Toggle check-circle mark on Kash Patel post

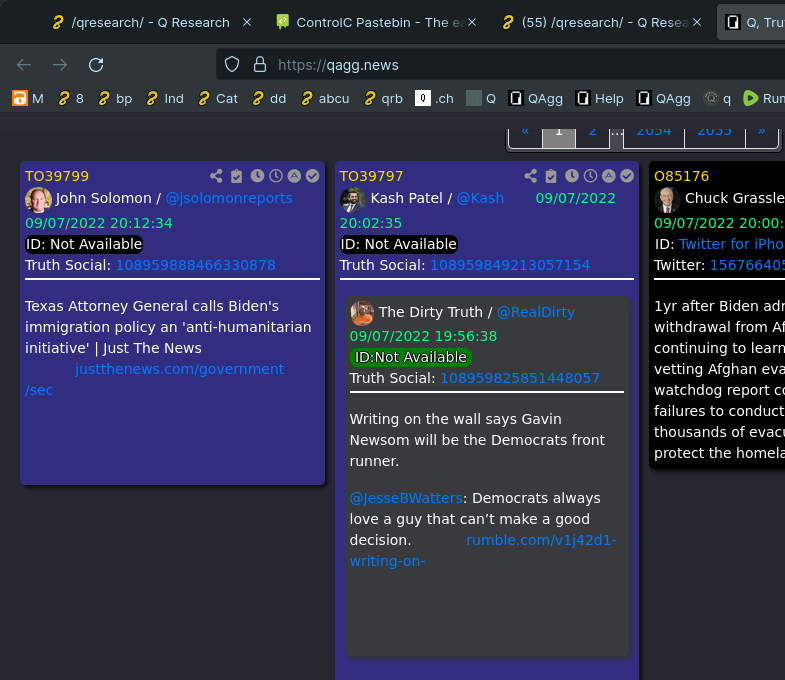(627, 176)
